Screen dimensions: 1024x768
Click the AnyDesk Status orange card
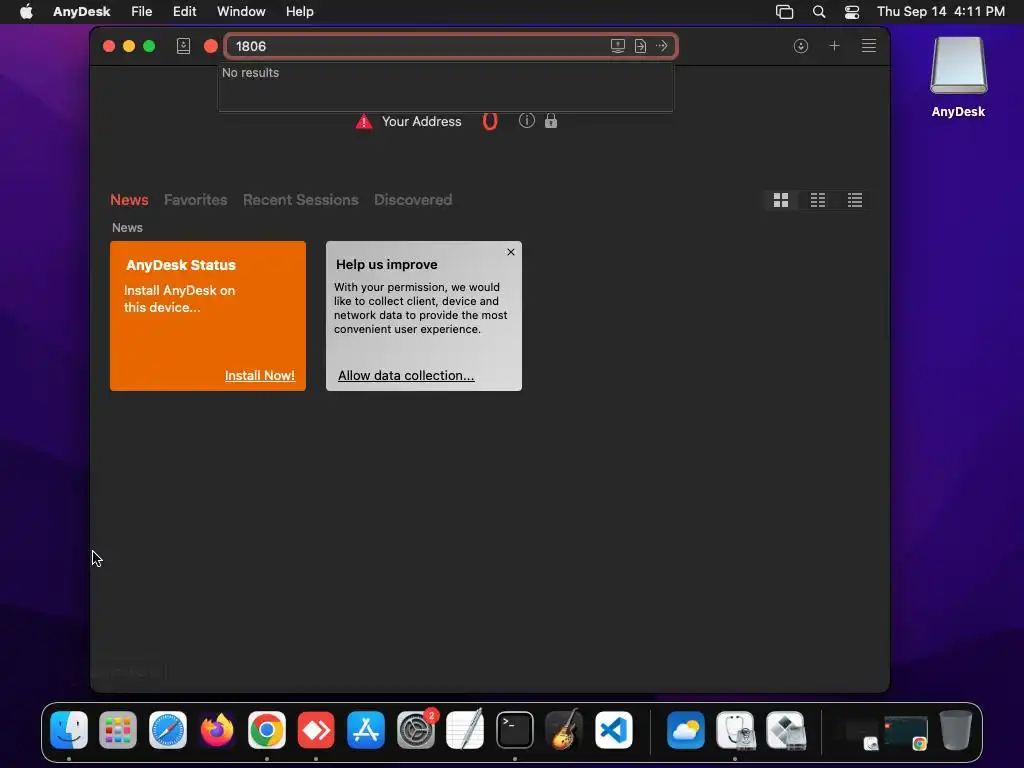pos(208,316)
